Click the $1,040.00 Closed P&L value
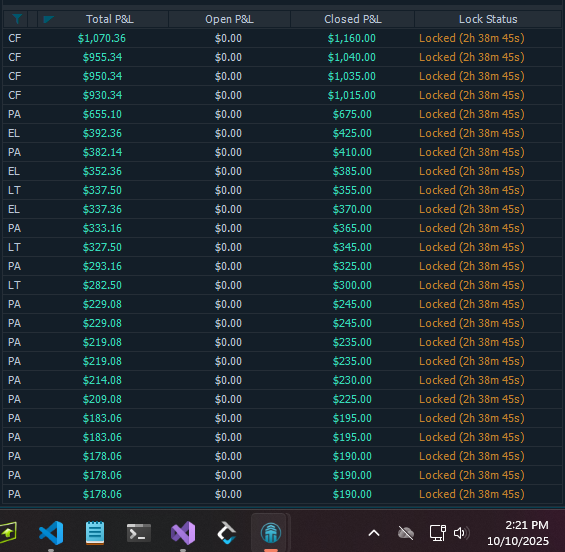The image size is (565, 552). coord(352,57)
